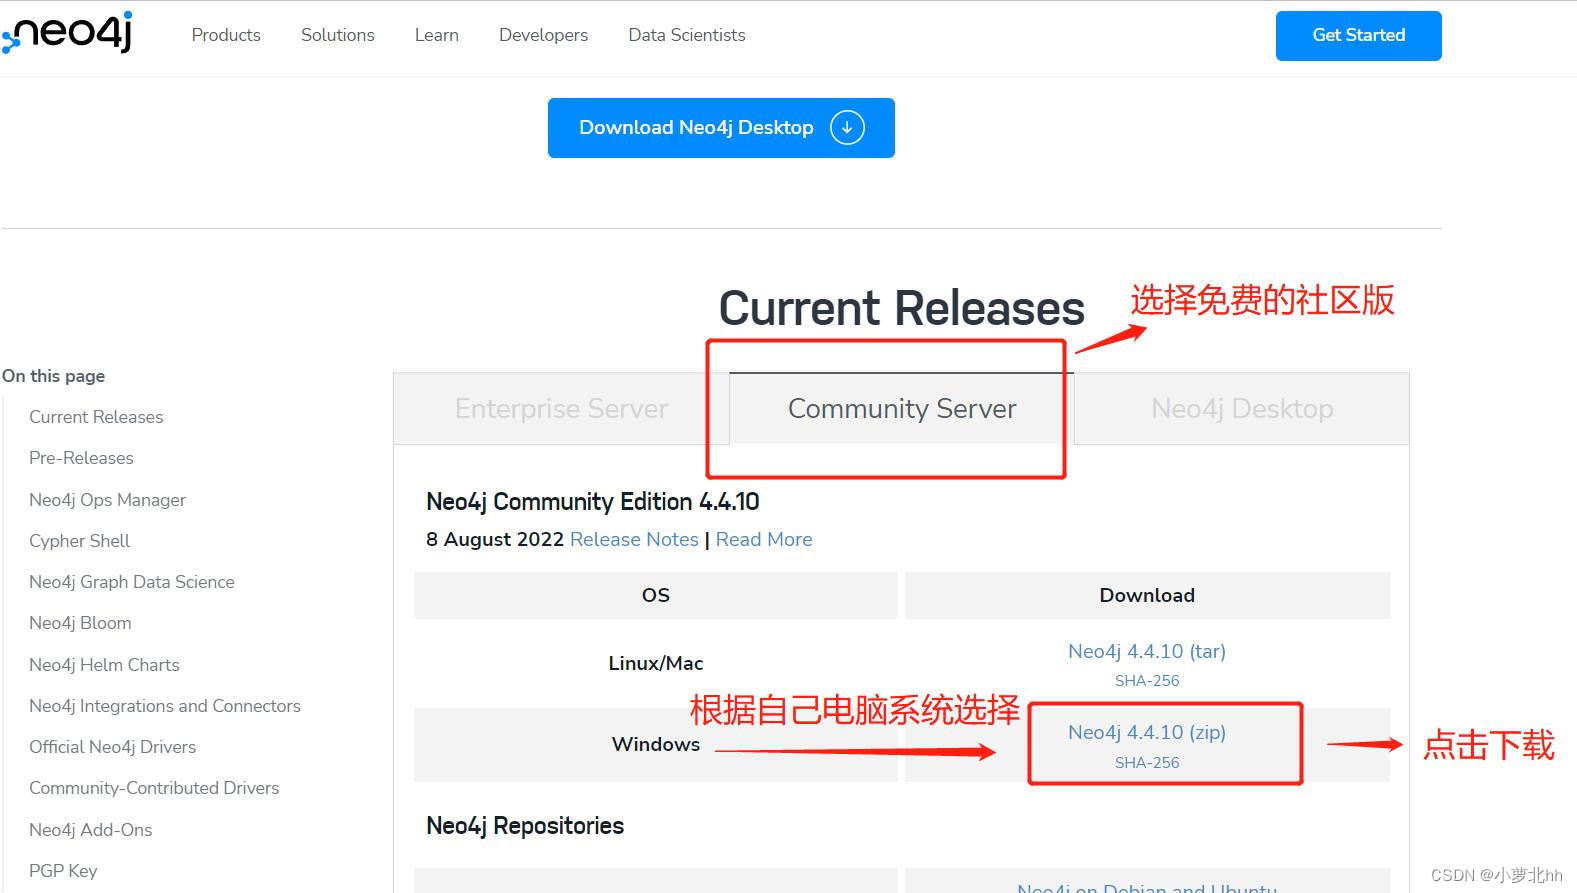Click the Neo4j Repositories heading
Image resolution: width=1577 pixels, height=893 pixels.
point(525,826)
